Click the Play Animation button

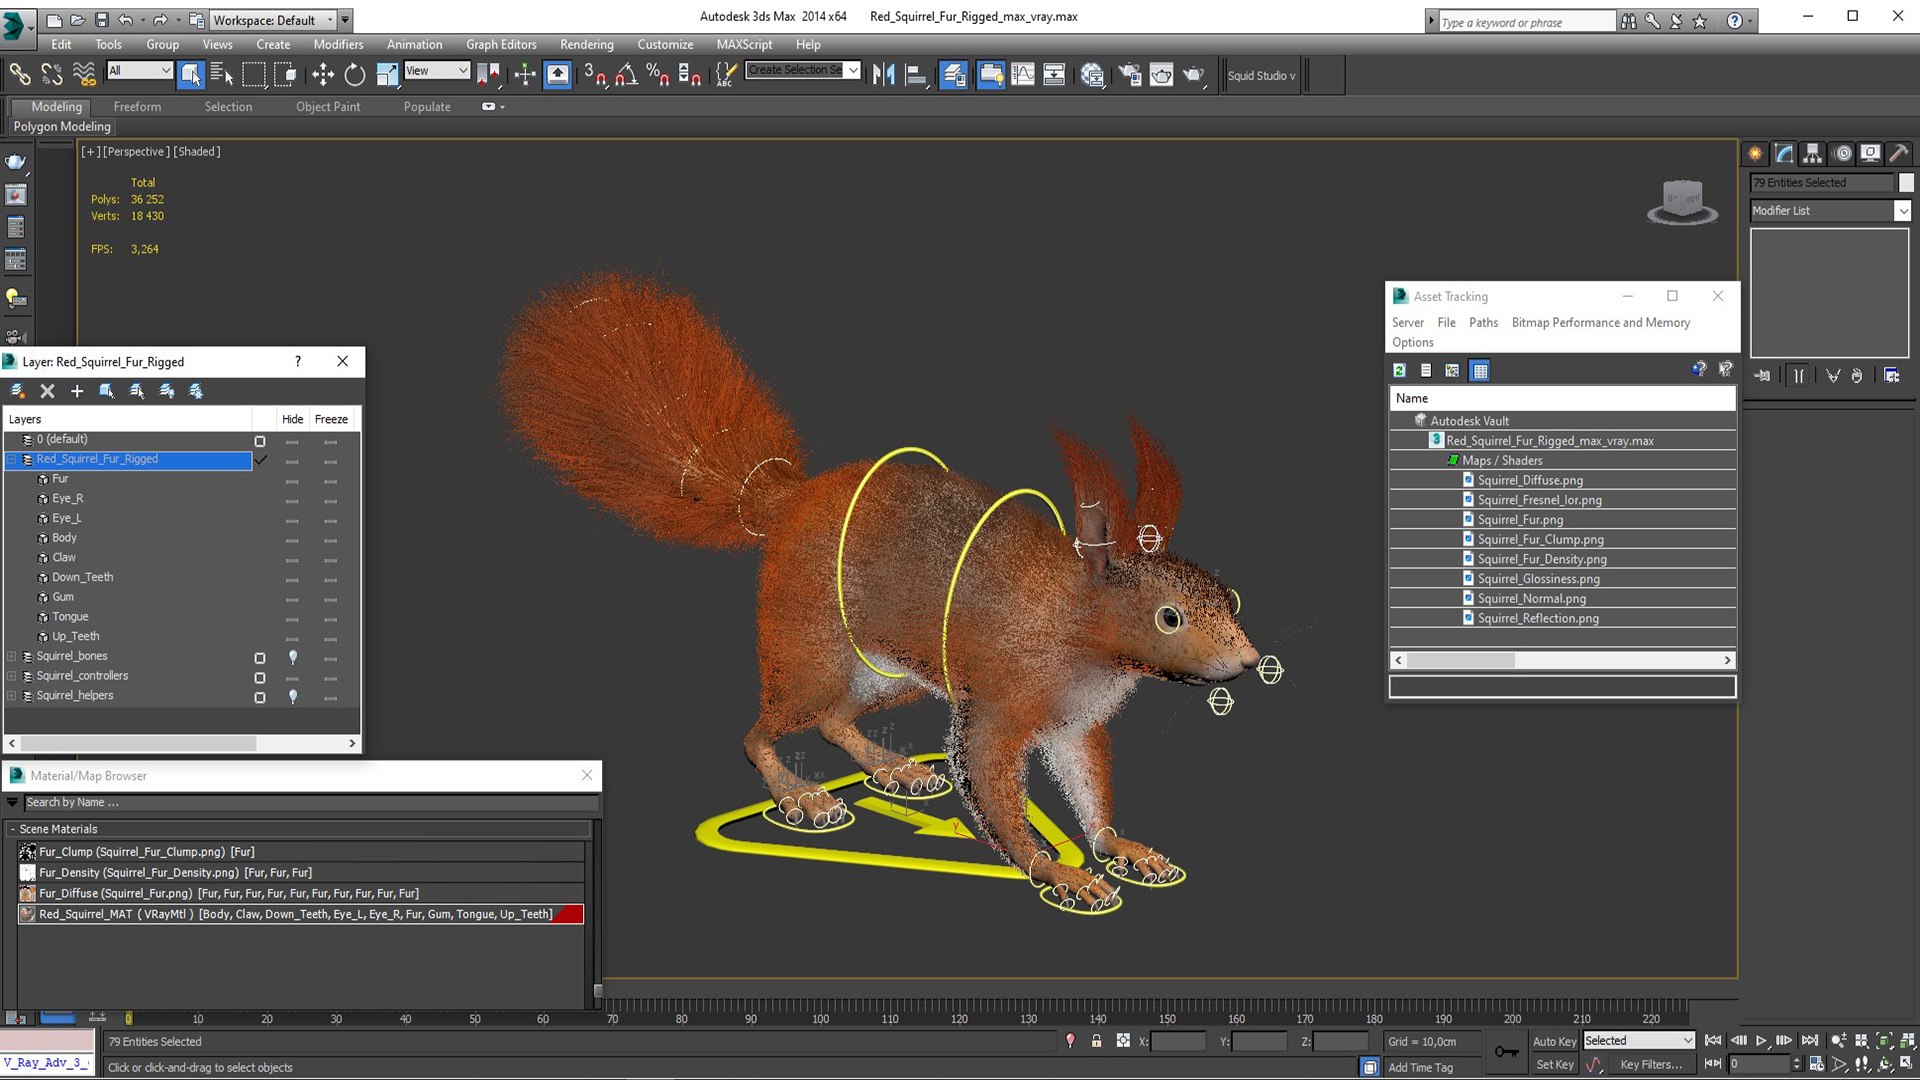point(1761,1041)
